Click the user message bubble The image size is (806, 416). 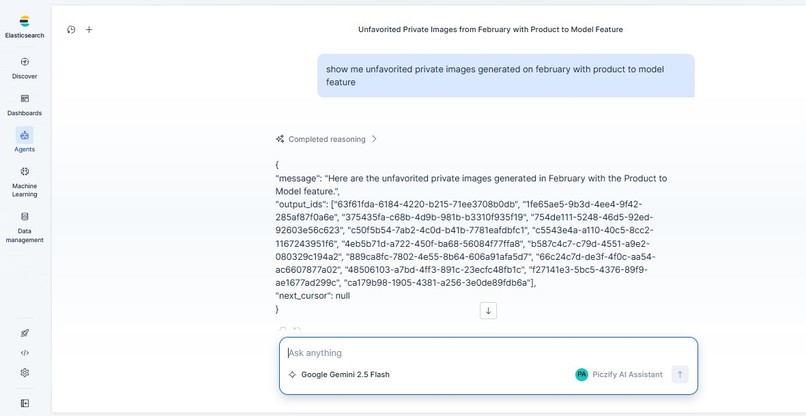click(506, 76)
